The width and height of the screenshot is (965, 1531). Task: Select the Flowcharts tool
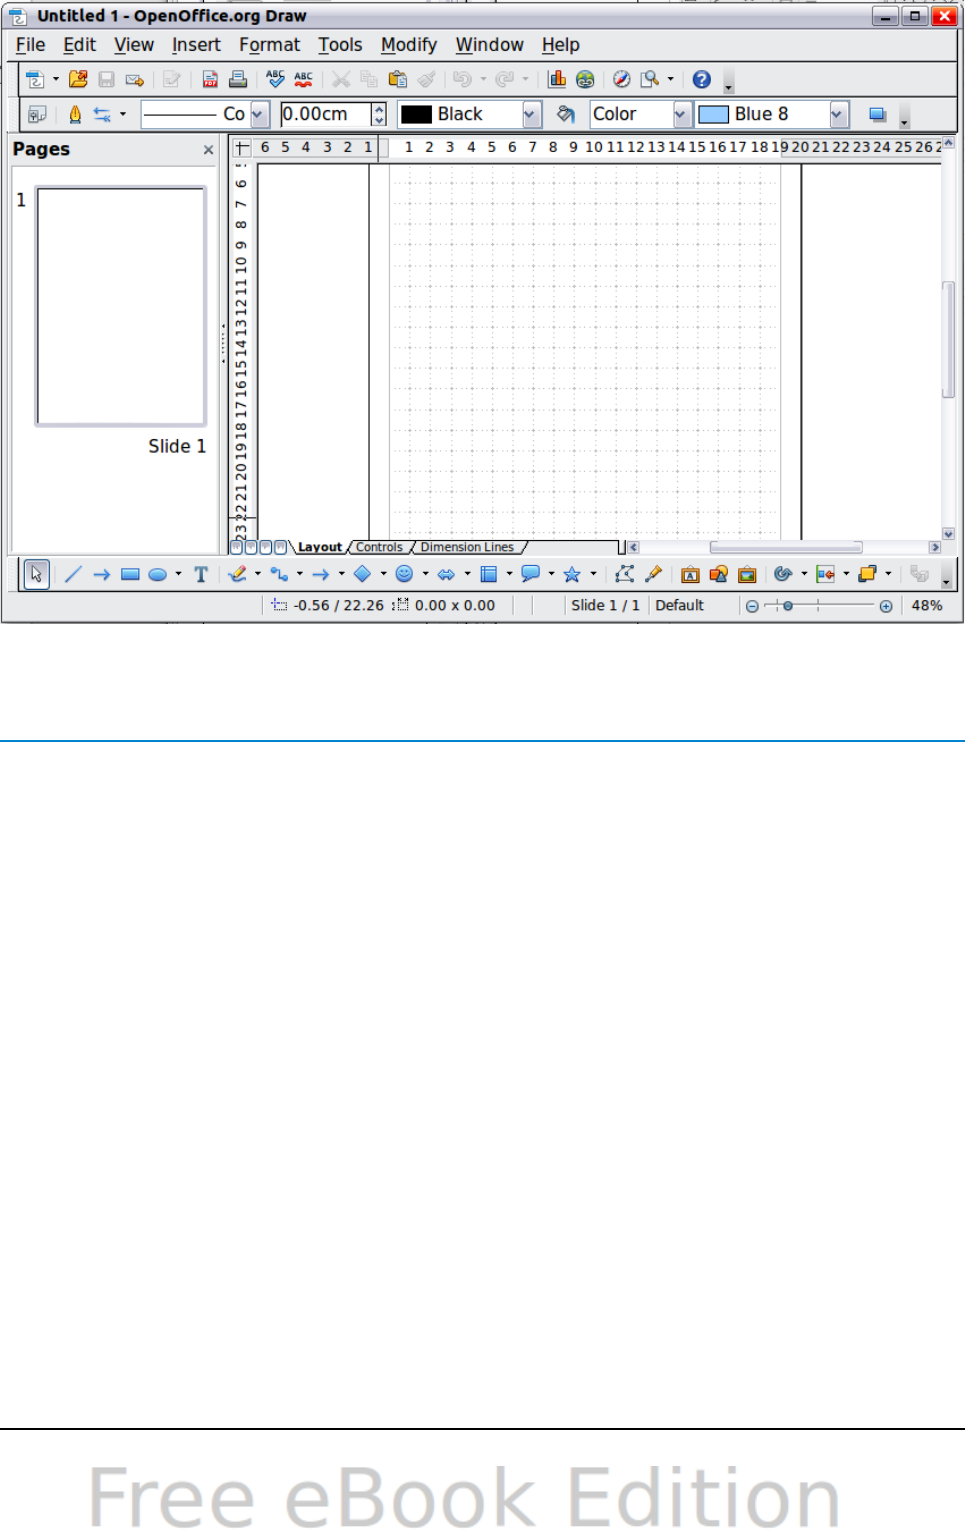[x=489, y=574]
